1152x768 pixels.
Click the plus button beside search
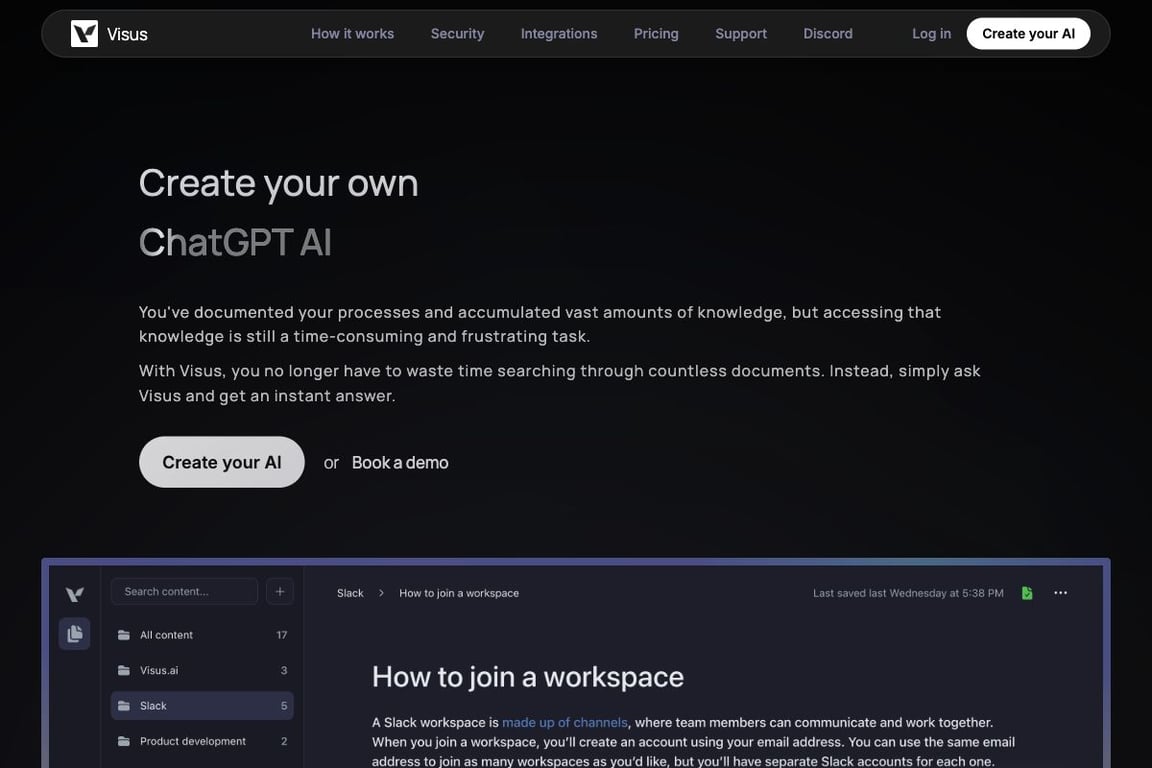[280, 592]
